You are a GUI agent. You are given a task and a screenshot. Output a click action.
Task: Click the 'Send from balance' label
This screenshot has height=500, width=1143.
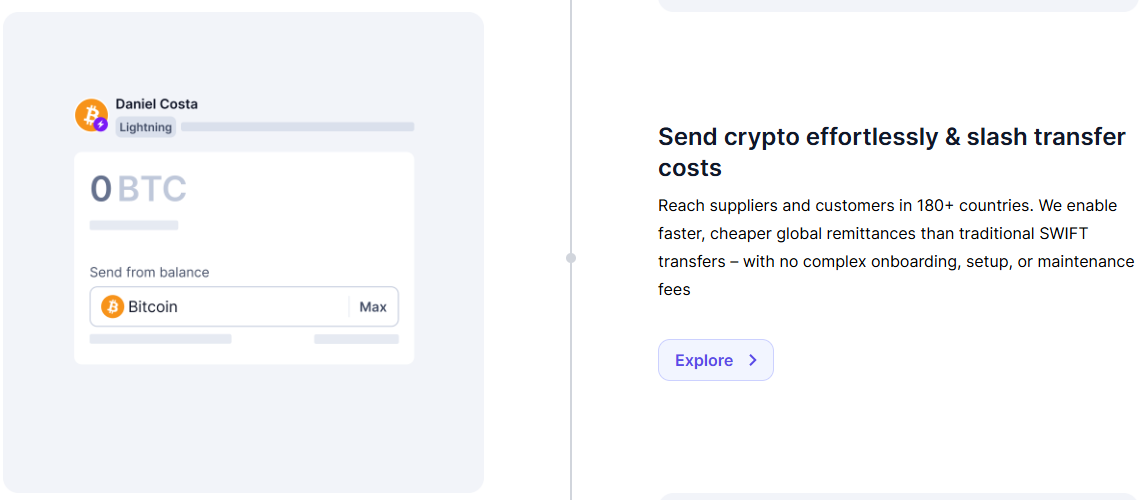coord(150,272)
